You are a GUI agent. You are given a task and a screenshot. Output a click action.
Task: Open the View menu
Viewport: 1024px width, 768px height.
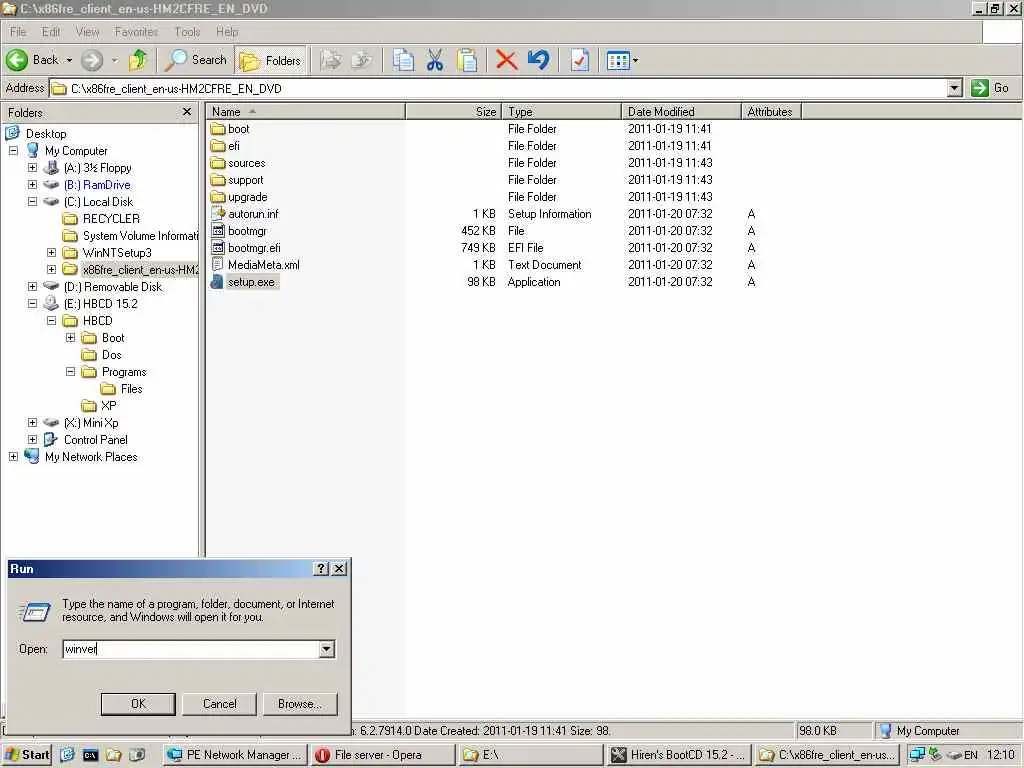point(88,31)
